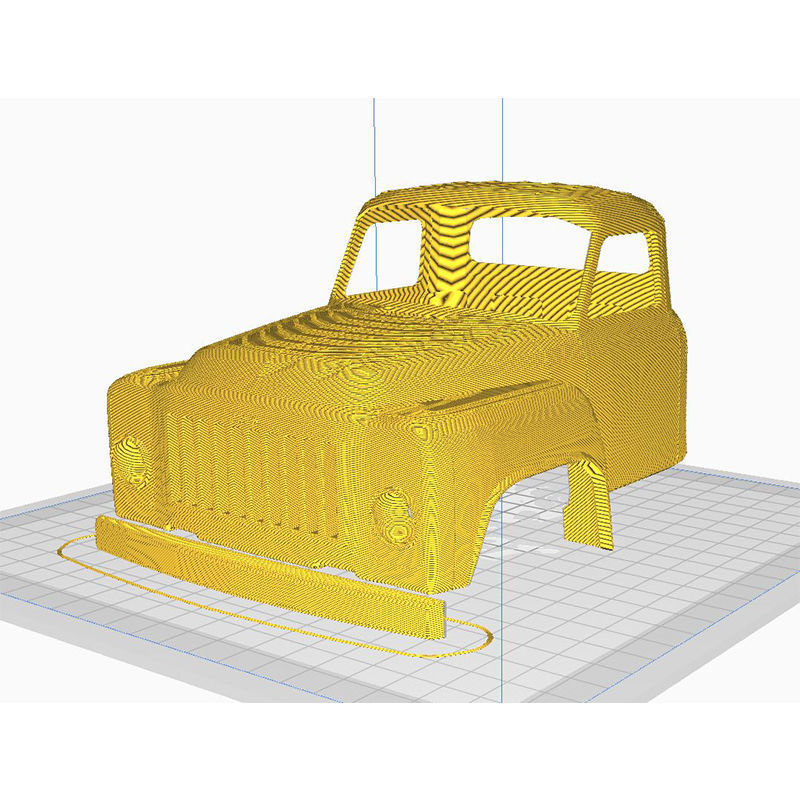This screenshot has height=800, width=800.
Task: Select the separate front bumper part
Action: tap(270, 577)
